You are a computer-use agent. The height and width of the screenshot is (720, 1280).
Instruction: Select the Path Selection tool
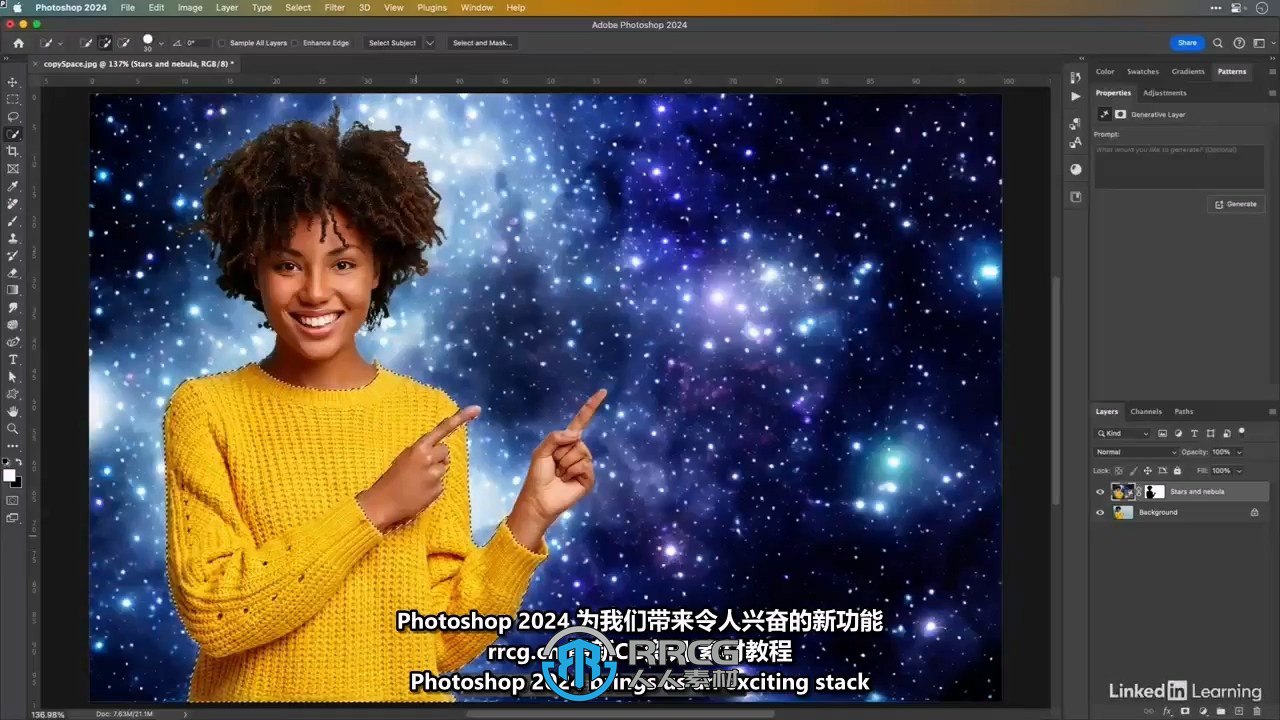coord(13,377)
